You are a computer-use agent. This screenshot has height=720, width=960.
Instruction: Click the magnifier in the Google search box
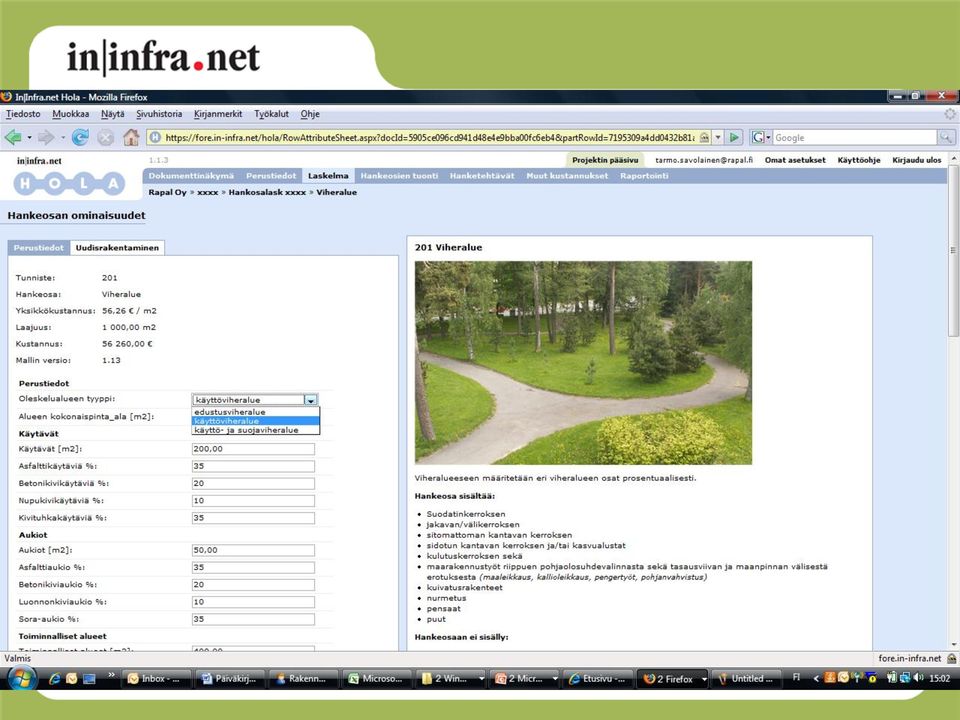(946, 138)
